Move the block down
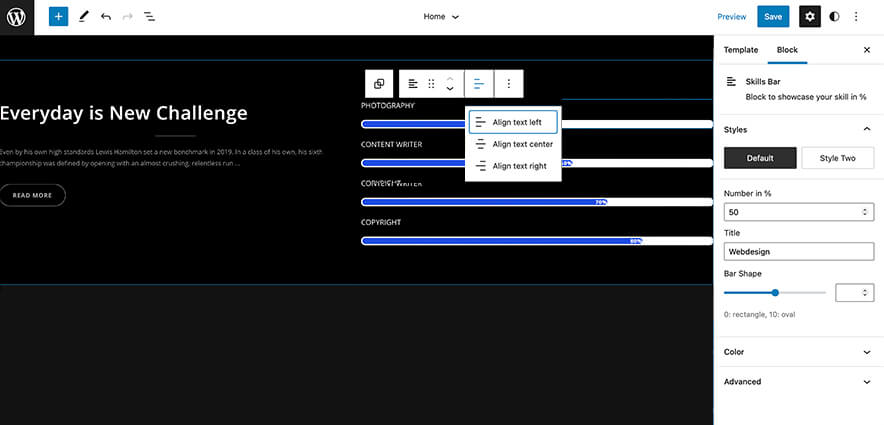The image size is (884, 425). tap(450, 89)
